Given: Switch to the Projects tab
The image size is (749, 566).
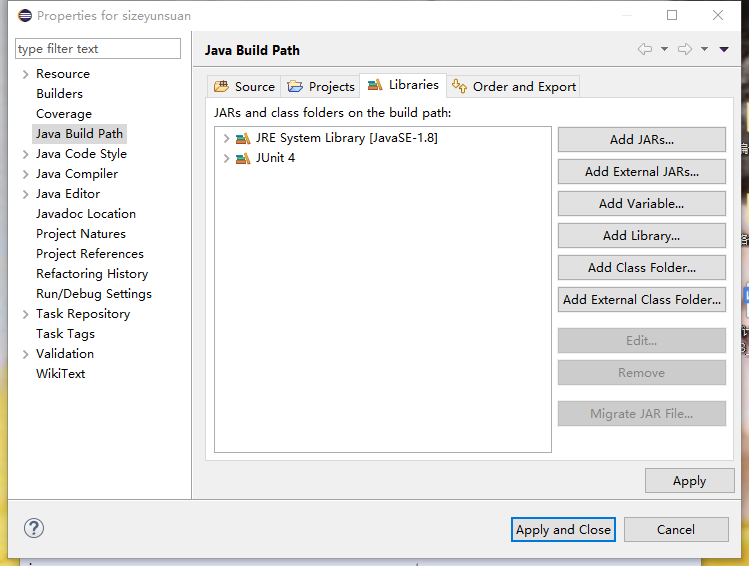Looking at the screenshot, I should 321,86.
